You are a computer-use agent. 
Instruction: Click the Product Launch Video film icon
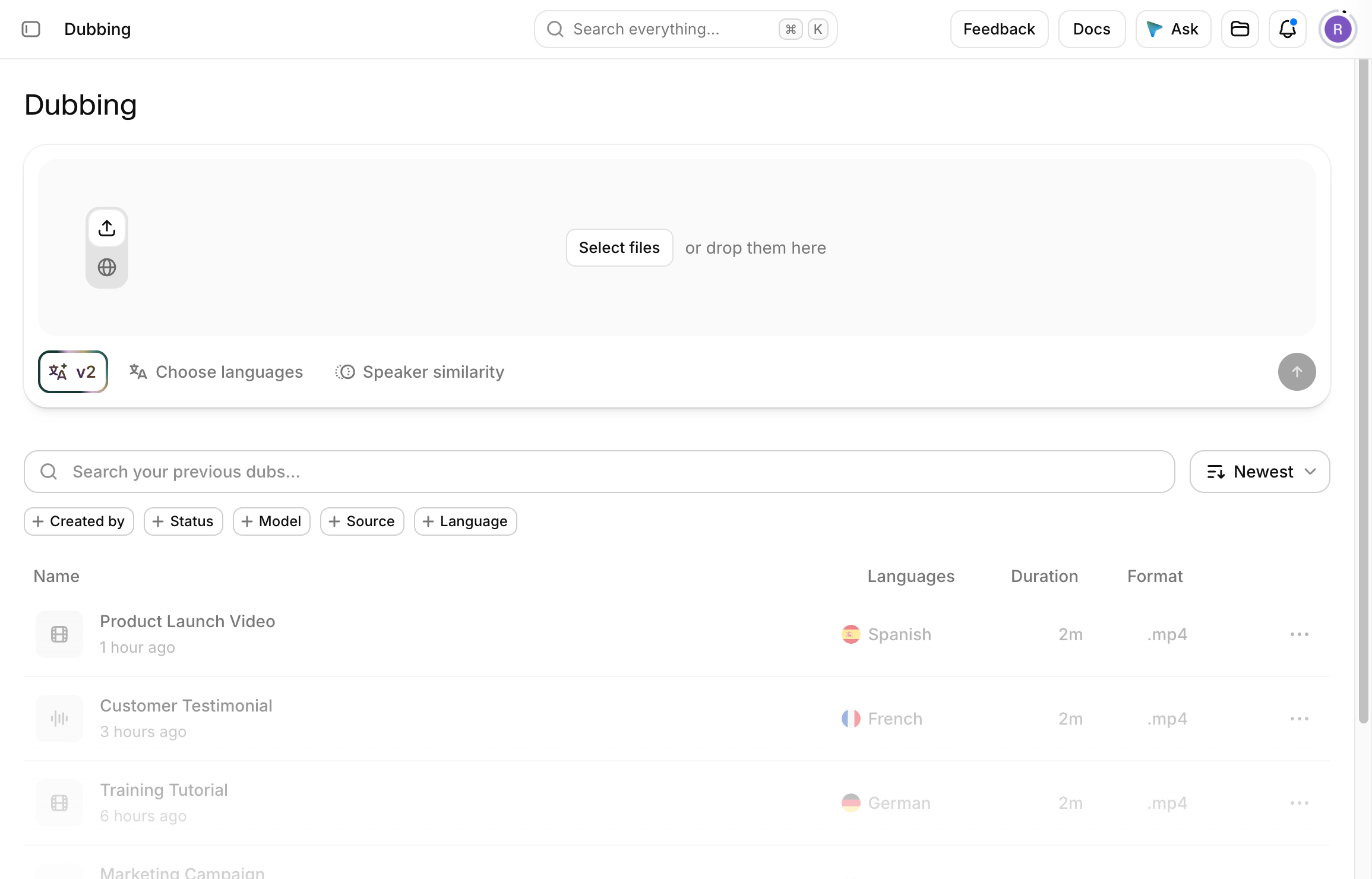click(x=59, y=634)
